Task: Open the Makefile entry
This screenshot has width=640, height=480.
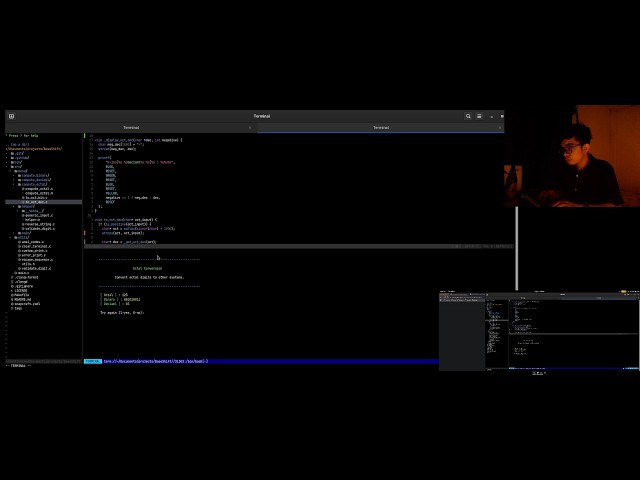Action: click(20, 295)
